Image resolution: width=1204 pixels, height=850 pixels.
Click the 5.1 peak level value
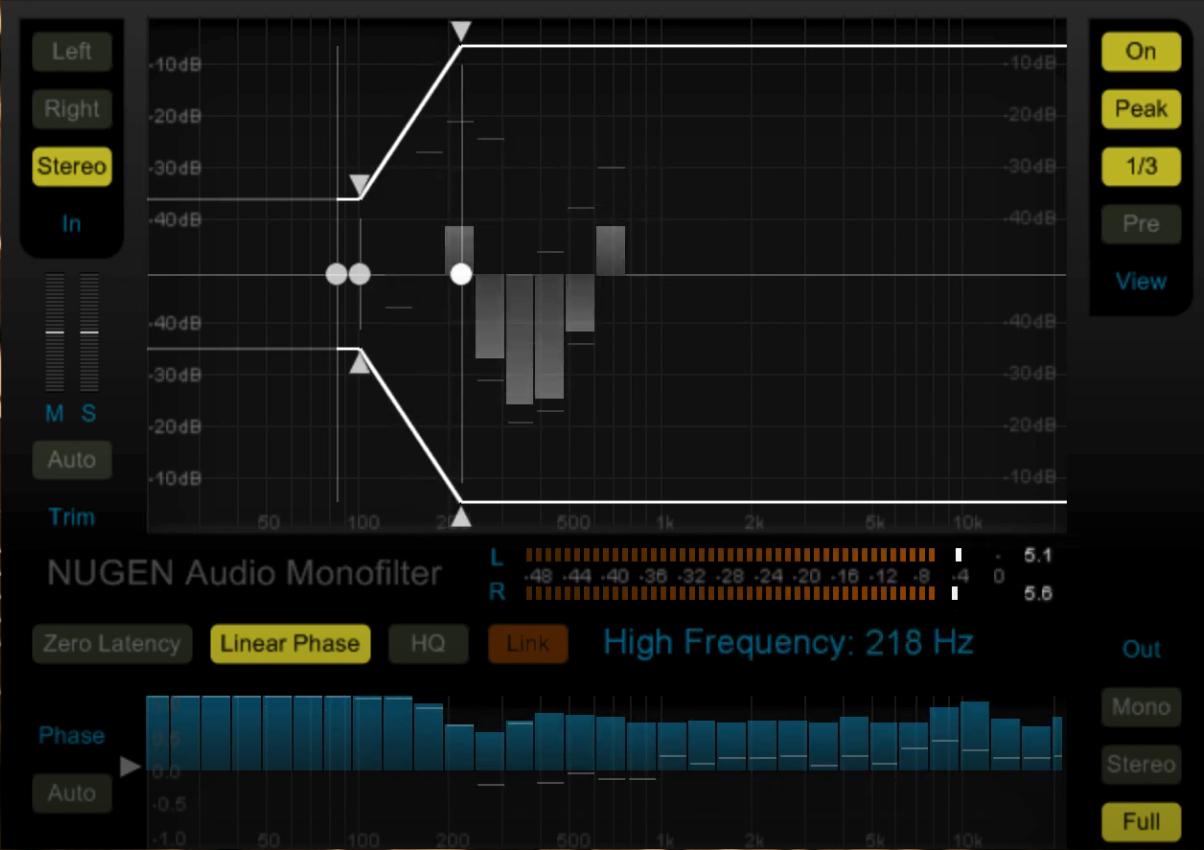click(1038, 554)
